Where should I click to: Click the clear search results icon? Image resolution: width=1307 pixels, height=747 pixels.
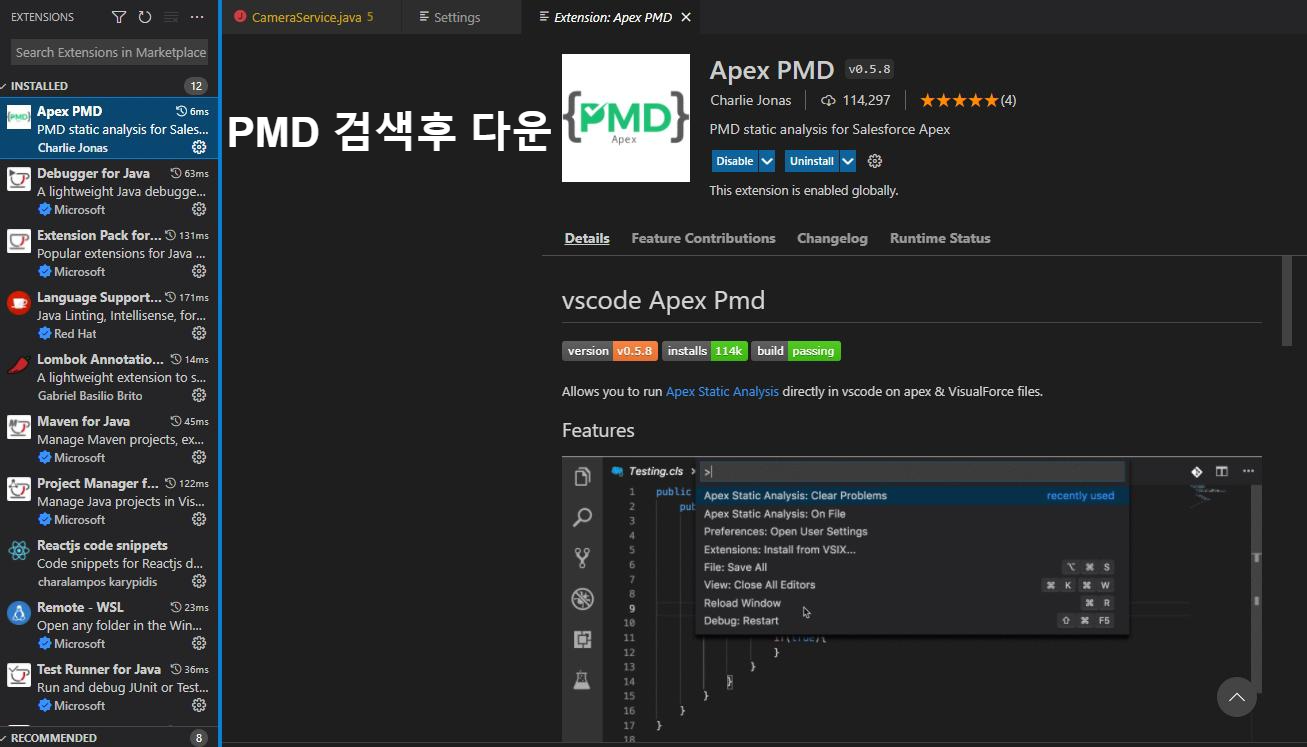(x=171, y=17)
